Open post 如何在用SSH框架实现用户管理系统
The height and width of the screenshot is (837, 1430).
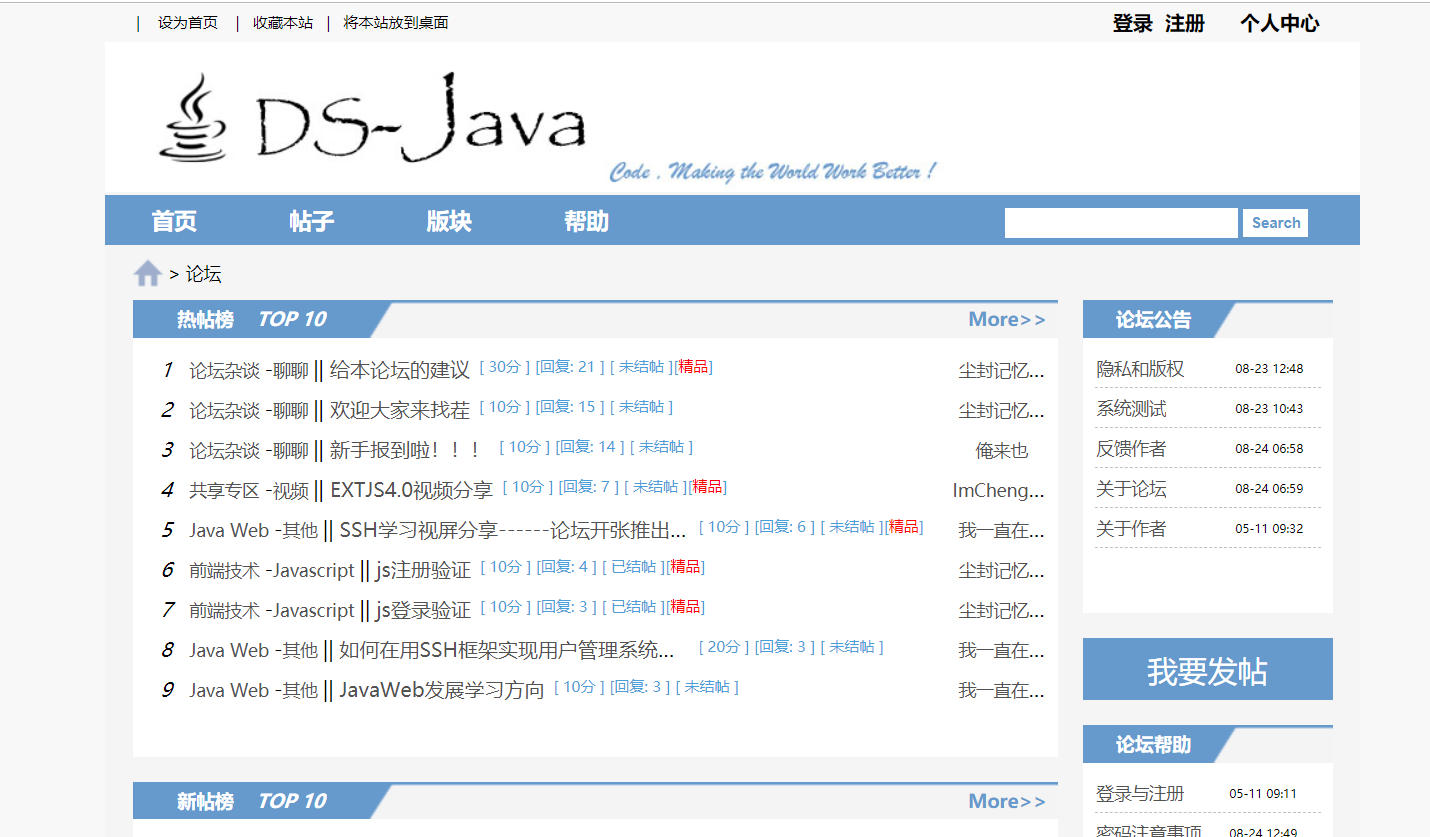coord(507,650)
